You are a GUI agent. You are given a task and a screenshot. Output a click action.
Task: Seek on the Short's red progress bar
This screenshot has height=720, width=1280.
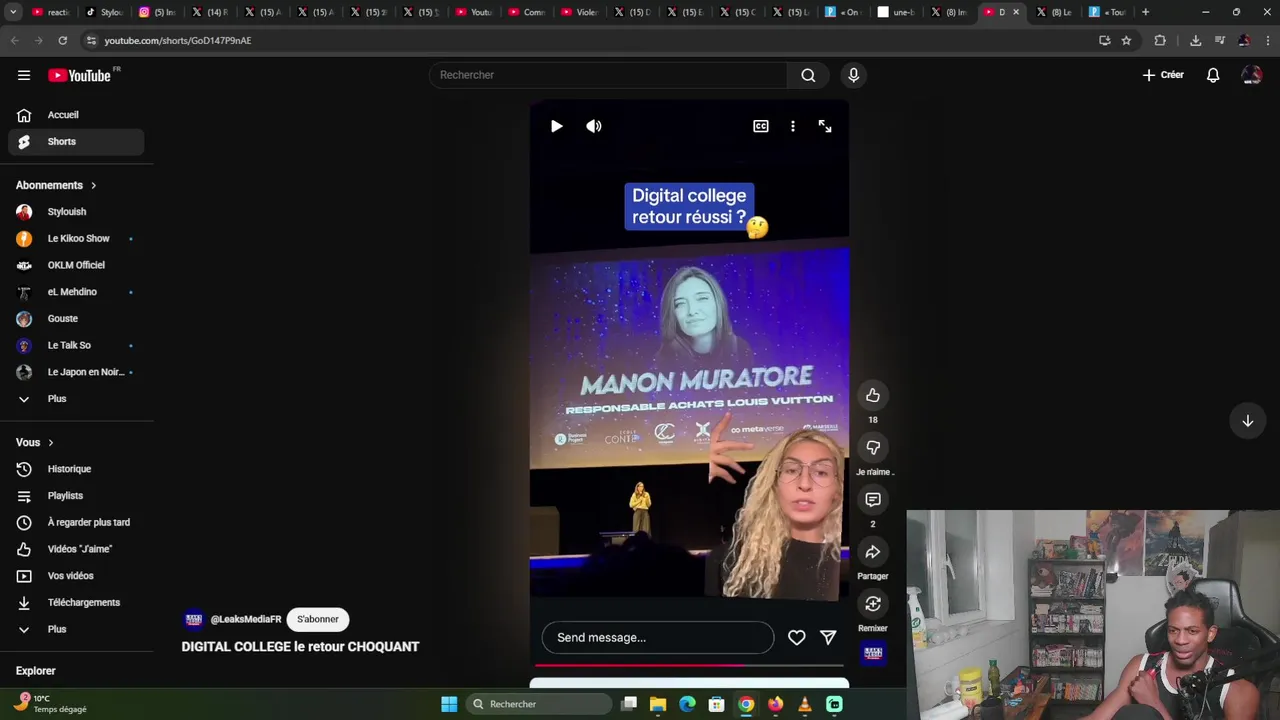[689, 664]
